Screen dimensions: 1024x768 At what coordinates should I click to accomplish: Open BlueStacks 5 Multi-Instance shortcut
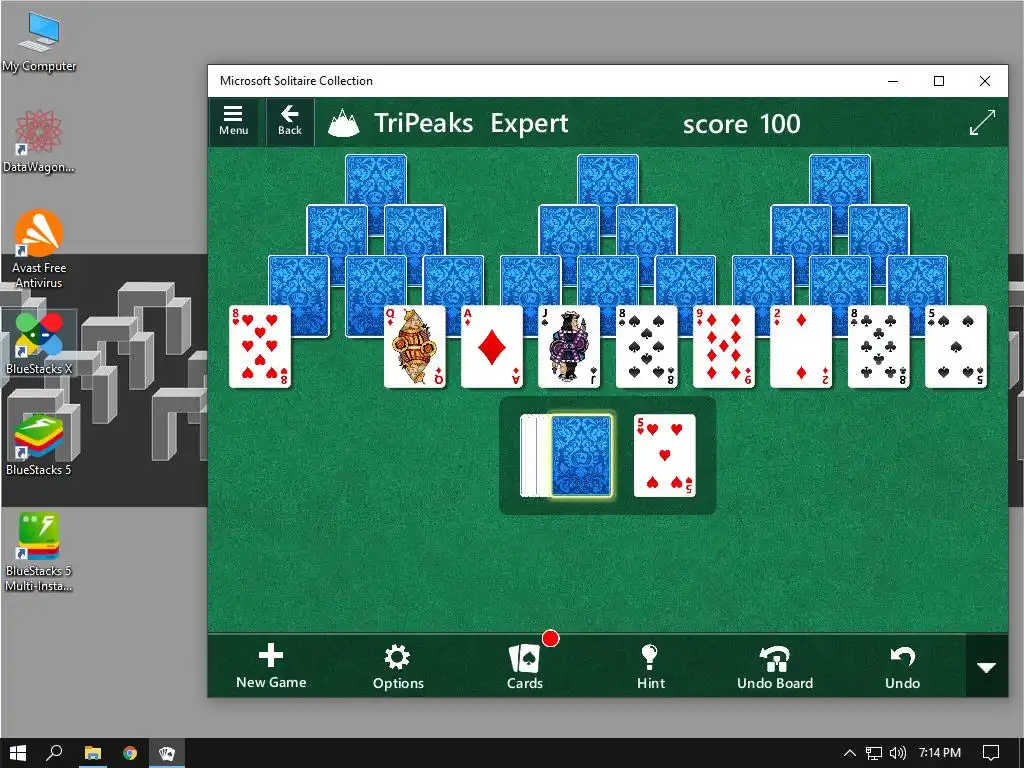pos(39,552)
